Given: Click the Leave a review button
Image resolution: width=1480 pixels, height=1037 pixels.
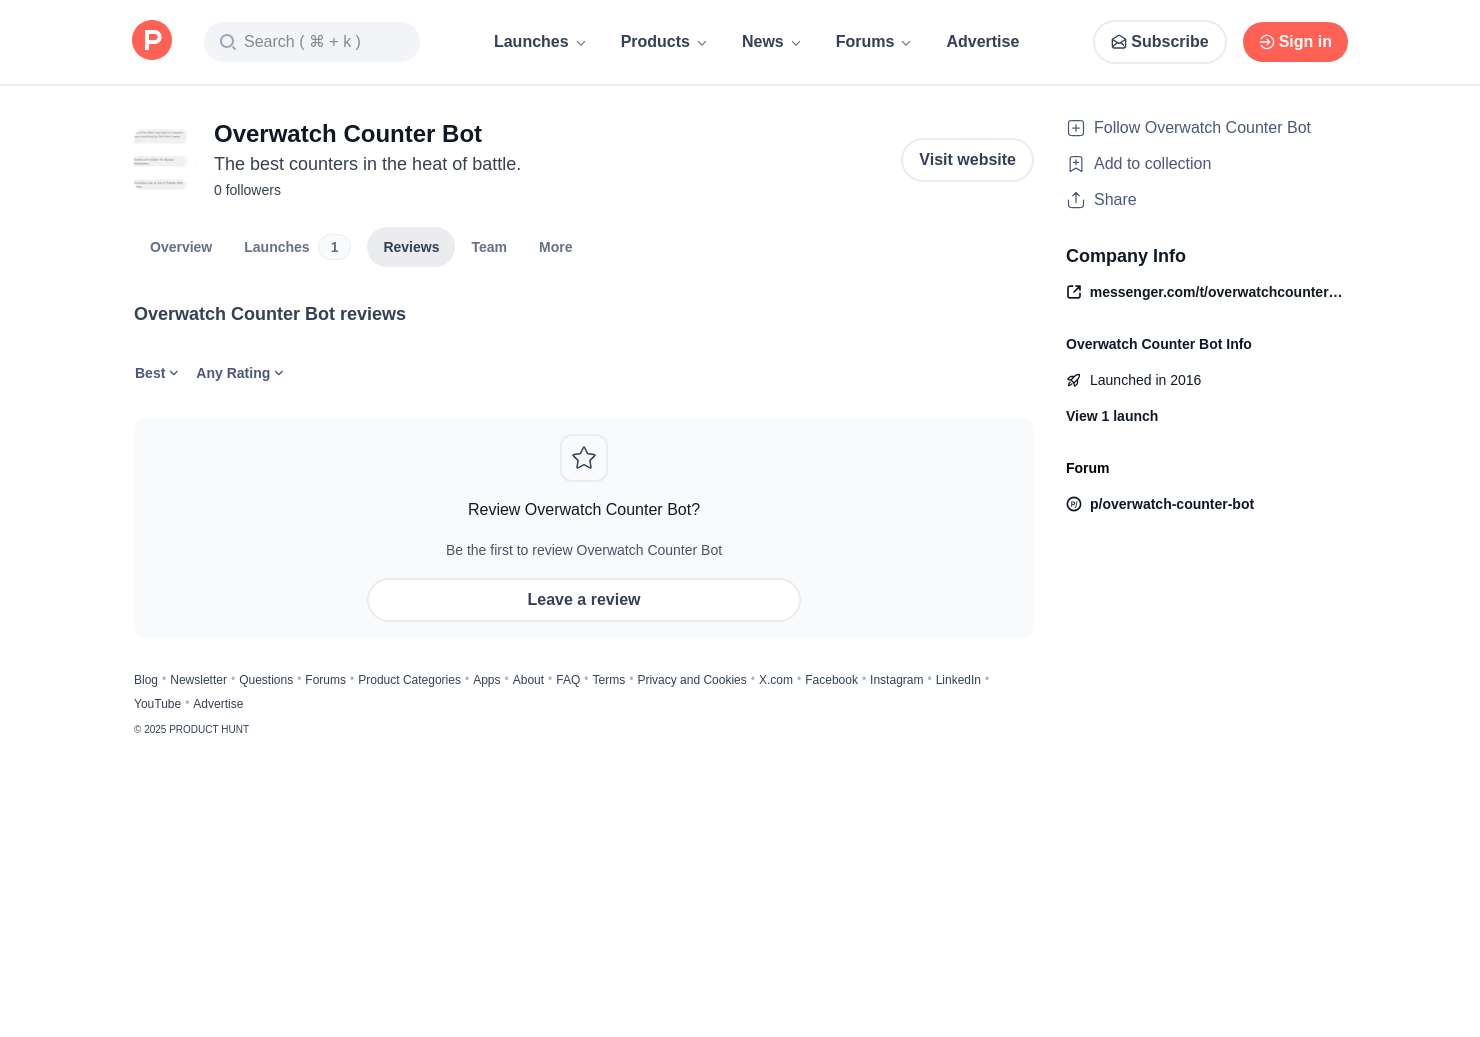Looking at the screenshot, I should coord(584,600).
